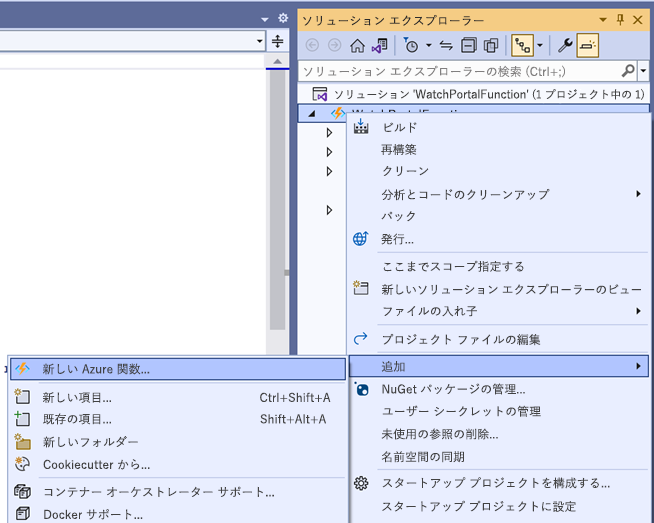Open editor tab gear settings icon
The height and width of the screenshot is (523, 654).
click(283, 18)
